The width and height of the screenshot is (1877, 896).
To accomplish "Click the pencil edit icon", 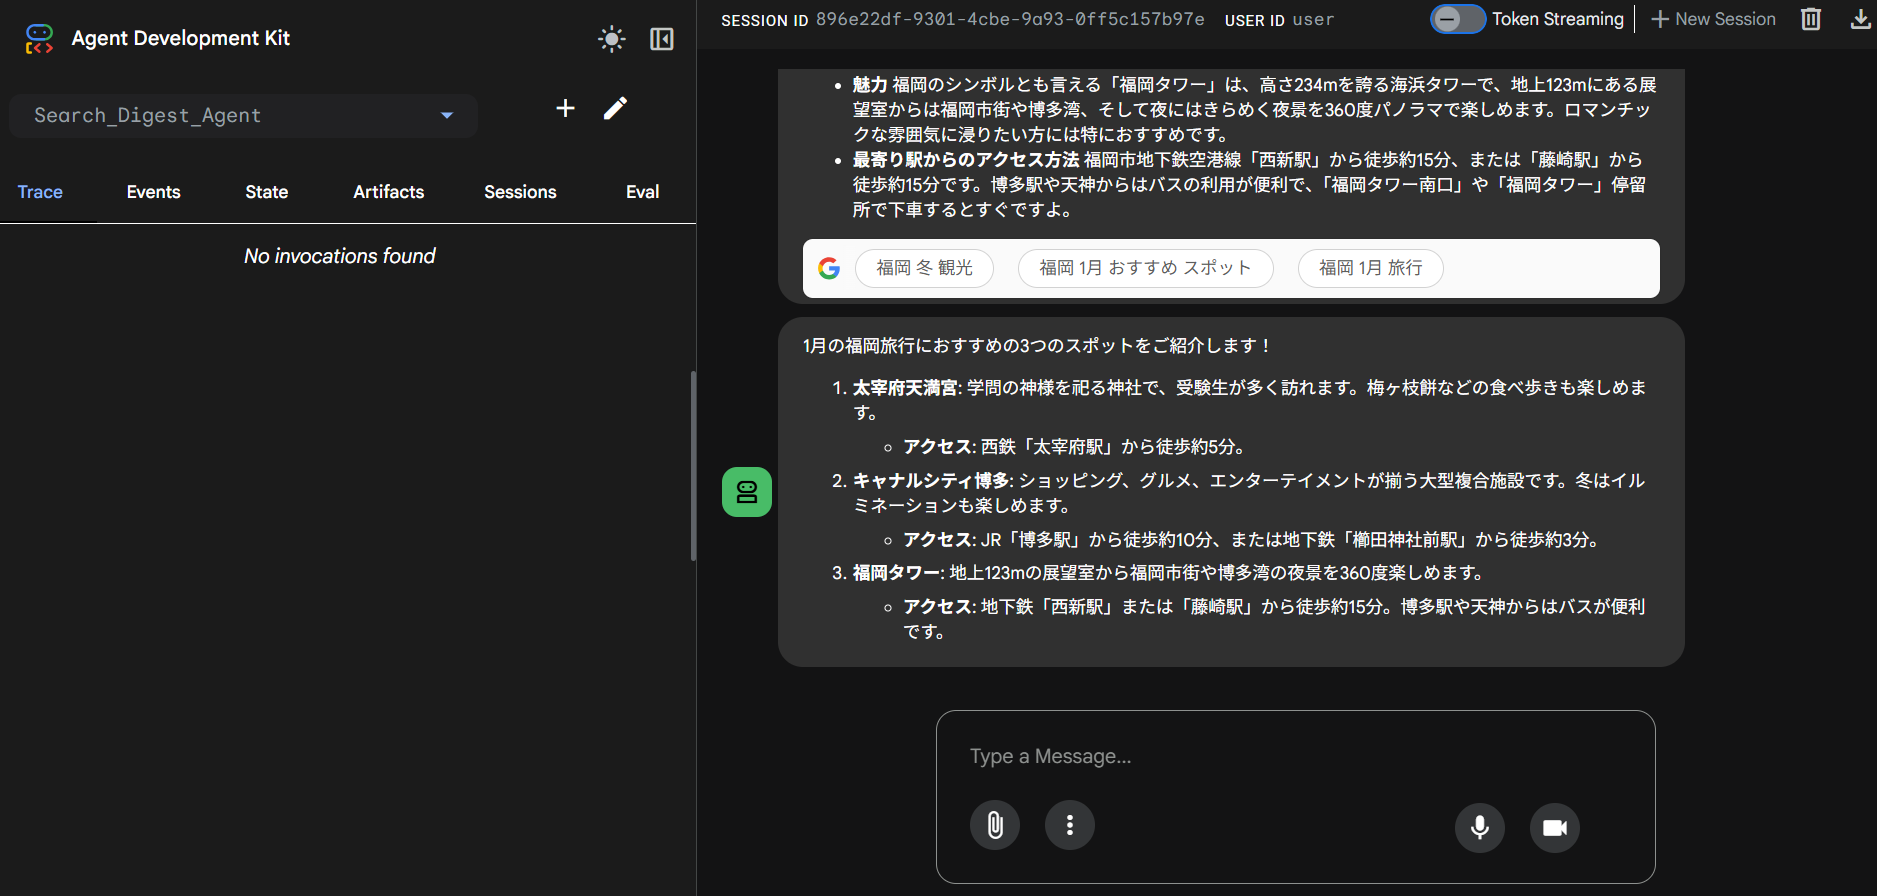I will pyautogui.click(x=616, y=108).
